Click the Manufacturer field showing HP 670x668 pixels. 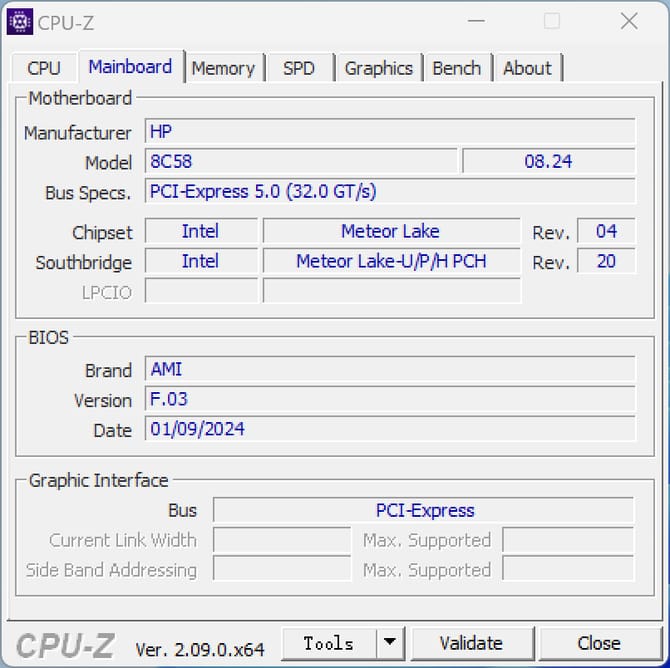(x=390, y=131)
